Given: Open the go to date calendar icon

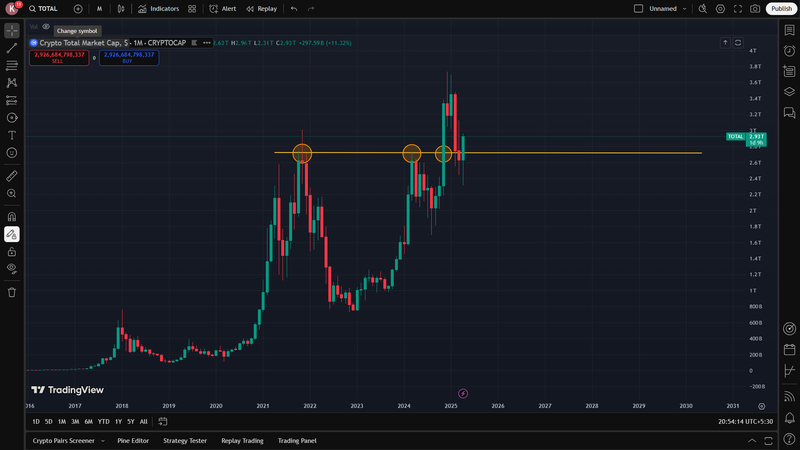Looking at the screenshot, I should coord(163,421).
